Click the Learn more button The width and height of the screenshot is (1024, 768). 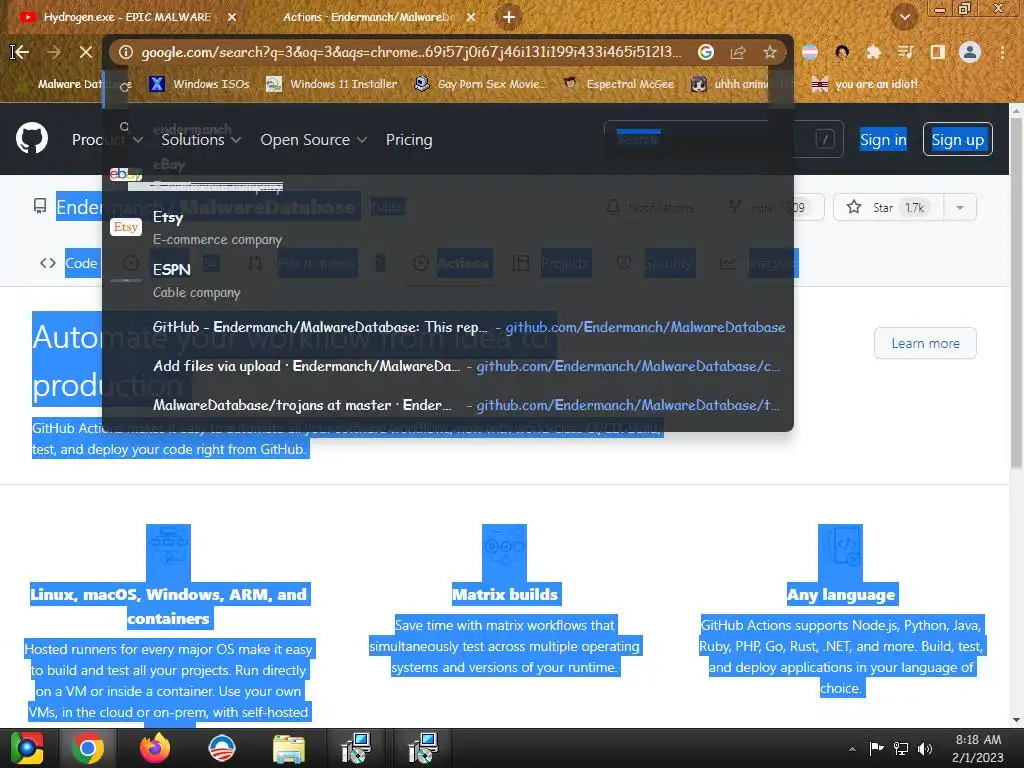point(925,343)
